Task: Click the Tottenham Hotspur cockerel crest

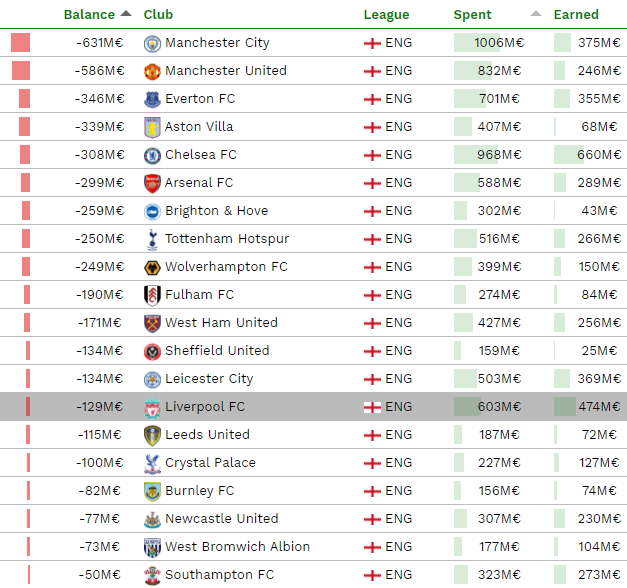Action: [x=152, y=239]
